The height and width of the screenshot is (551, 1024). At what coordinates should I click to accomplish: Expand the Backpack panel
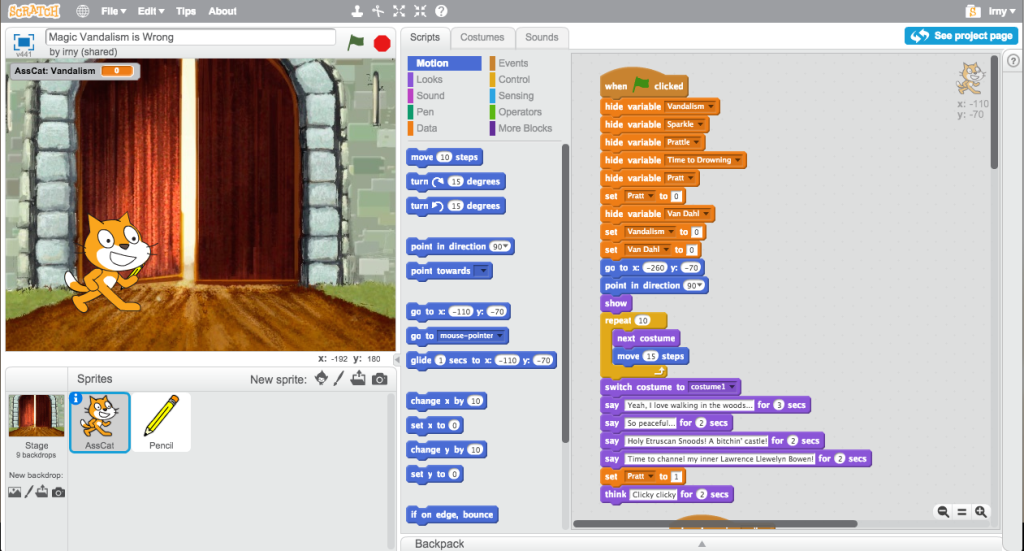(x=701, y=543)
